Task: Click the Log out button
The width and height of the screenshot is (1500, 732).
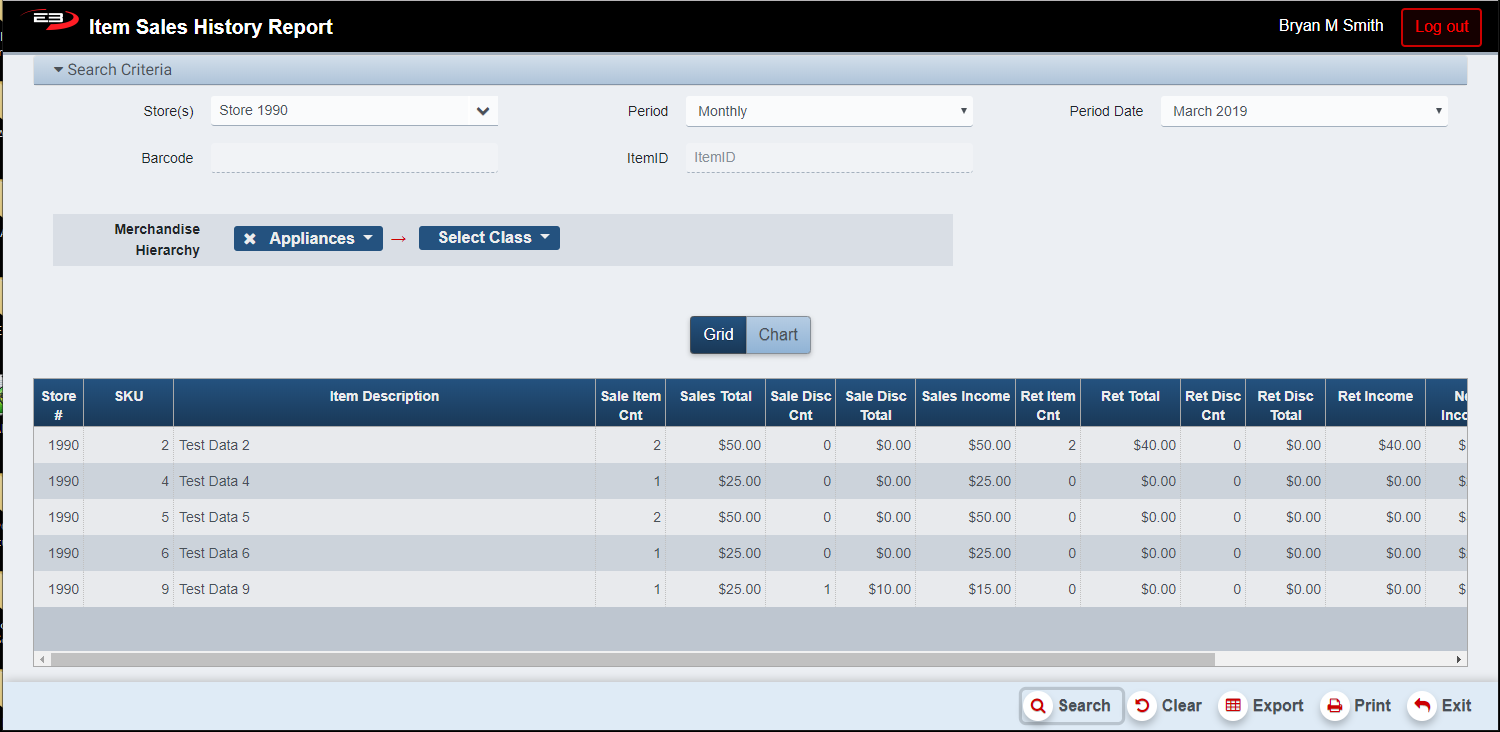Action: coord(1441,27)
